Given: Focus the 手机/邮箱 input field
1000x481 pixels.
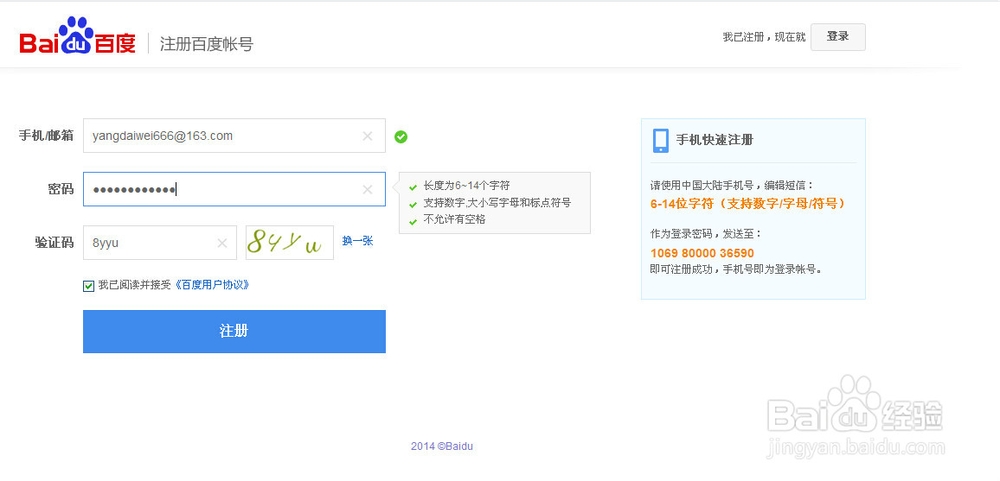Looking at the screenshot, I should coord(234,136).
